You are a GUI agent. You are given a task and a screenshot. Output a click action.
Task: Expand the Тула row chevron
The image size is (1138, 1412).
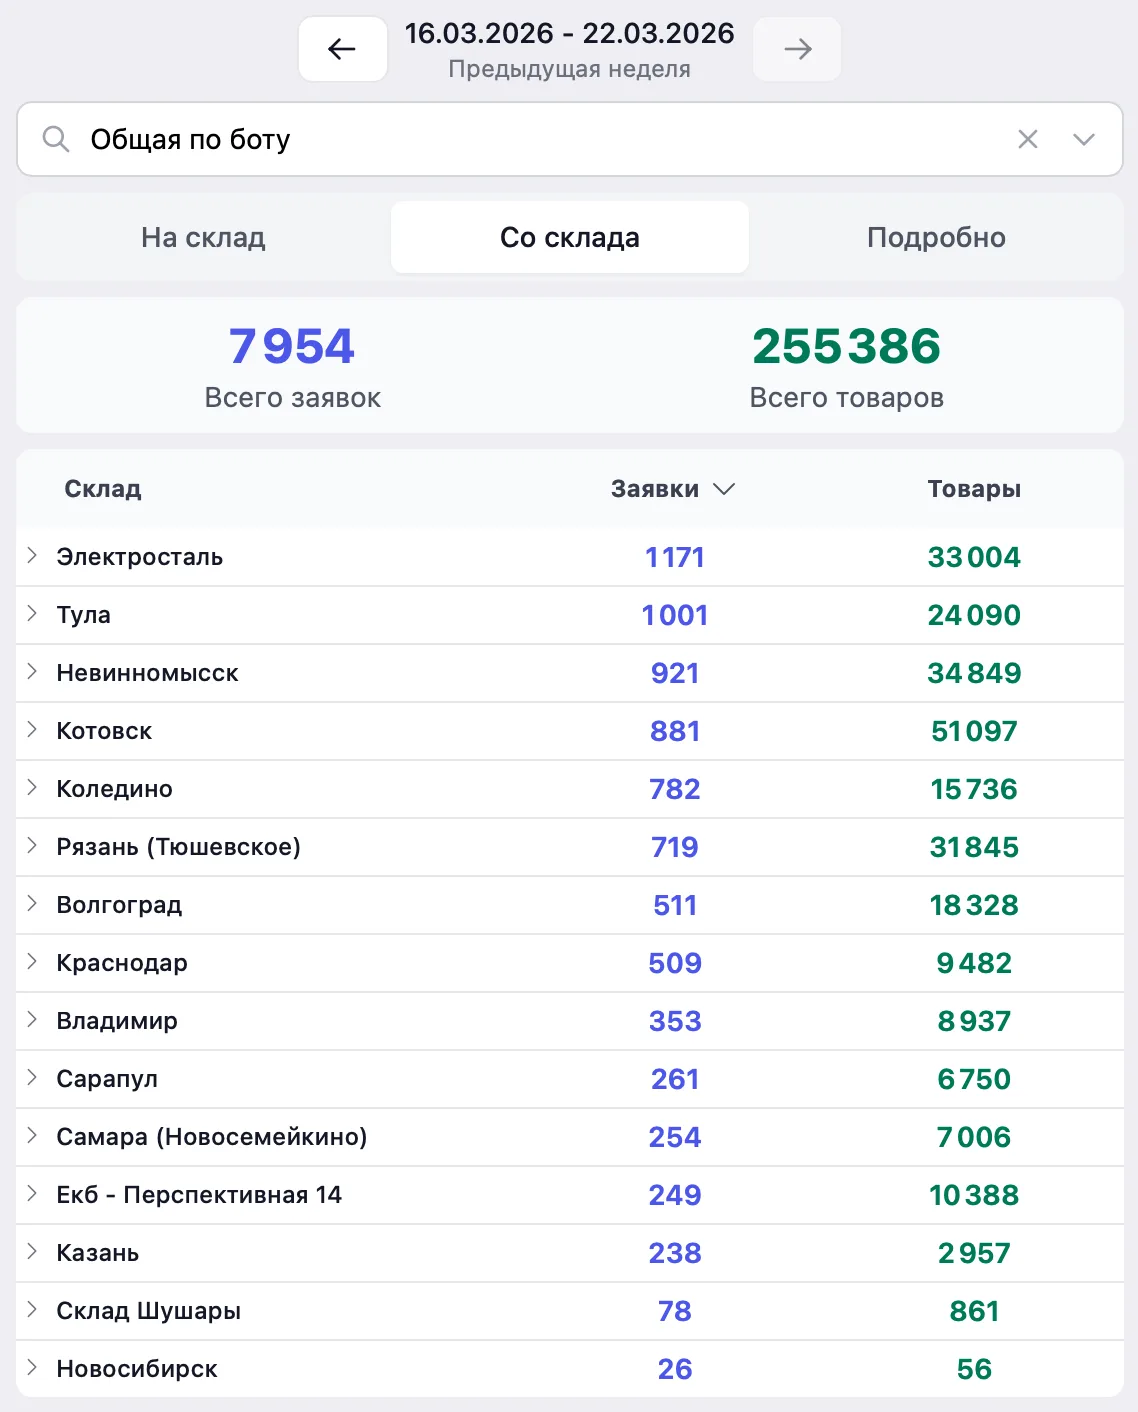32,614
